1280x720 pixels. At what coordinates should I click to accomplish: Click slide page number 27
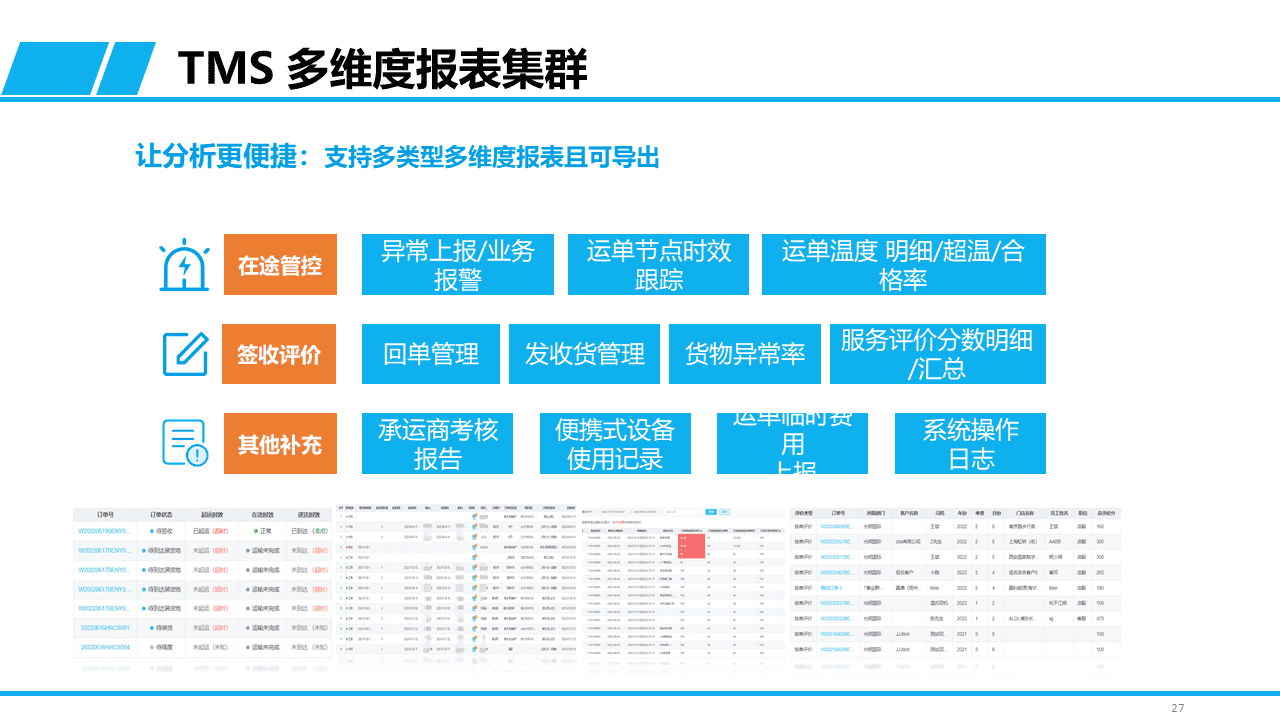click(x=1178, y=708)
